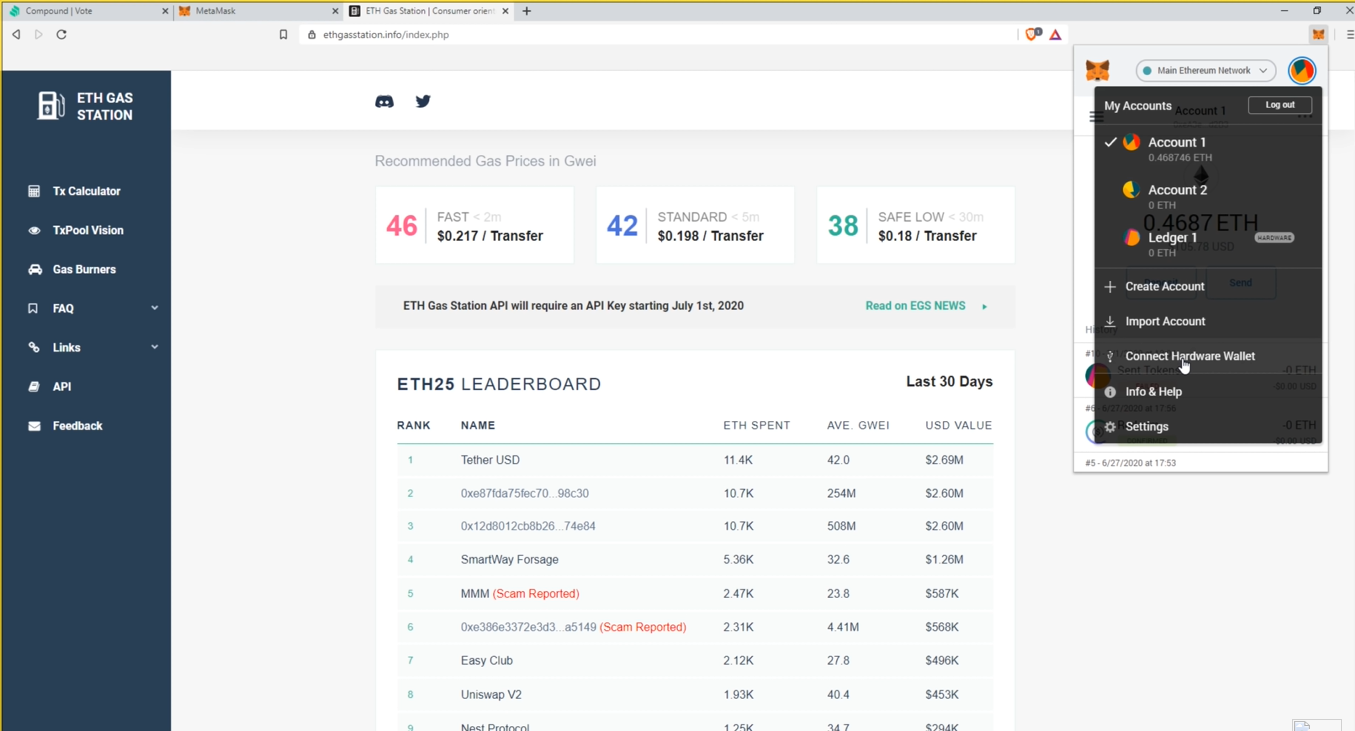The height and width of the screenshot is (731, 1355).
Task: Click the Tx Calculator calculator icon
Action: tap(34, 191)
